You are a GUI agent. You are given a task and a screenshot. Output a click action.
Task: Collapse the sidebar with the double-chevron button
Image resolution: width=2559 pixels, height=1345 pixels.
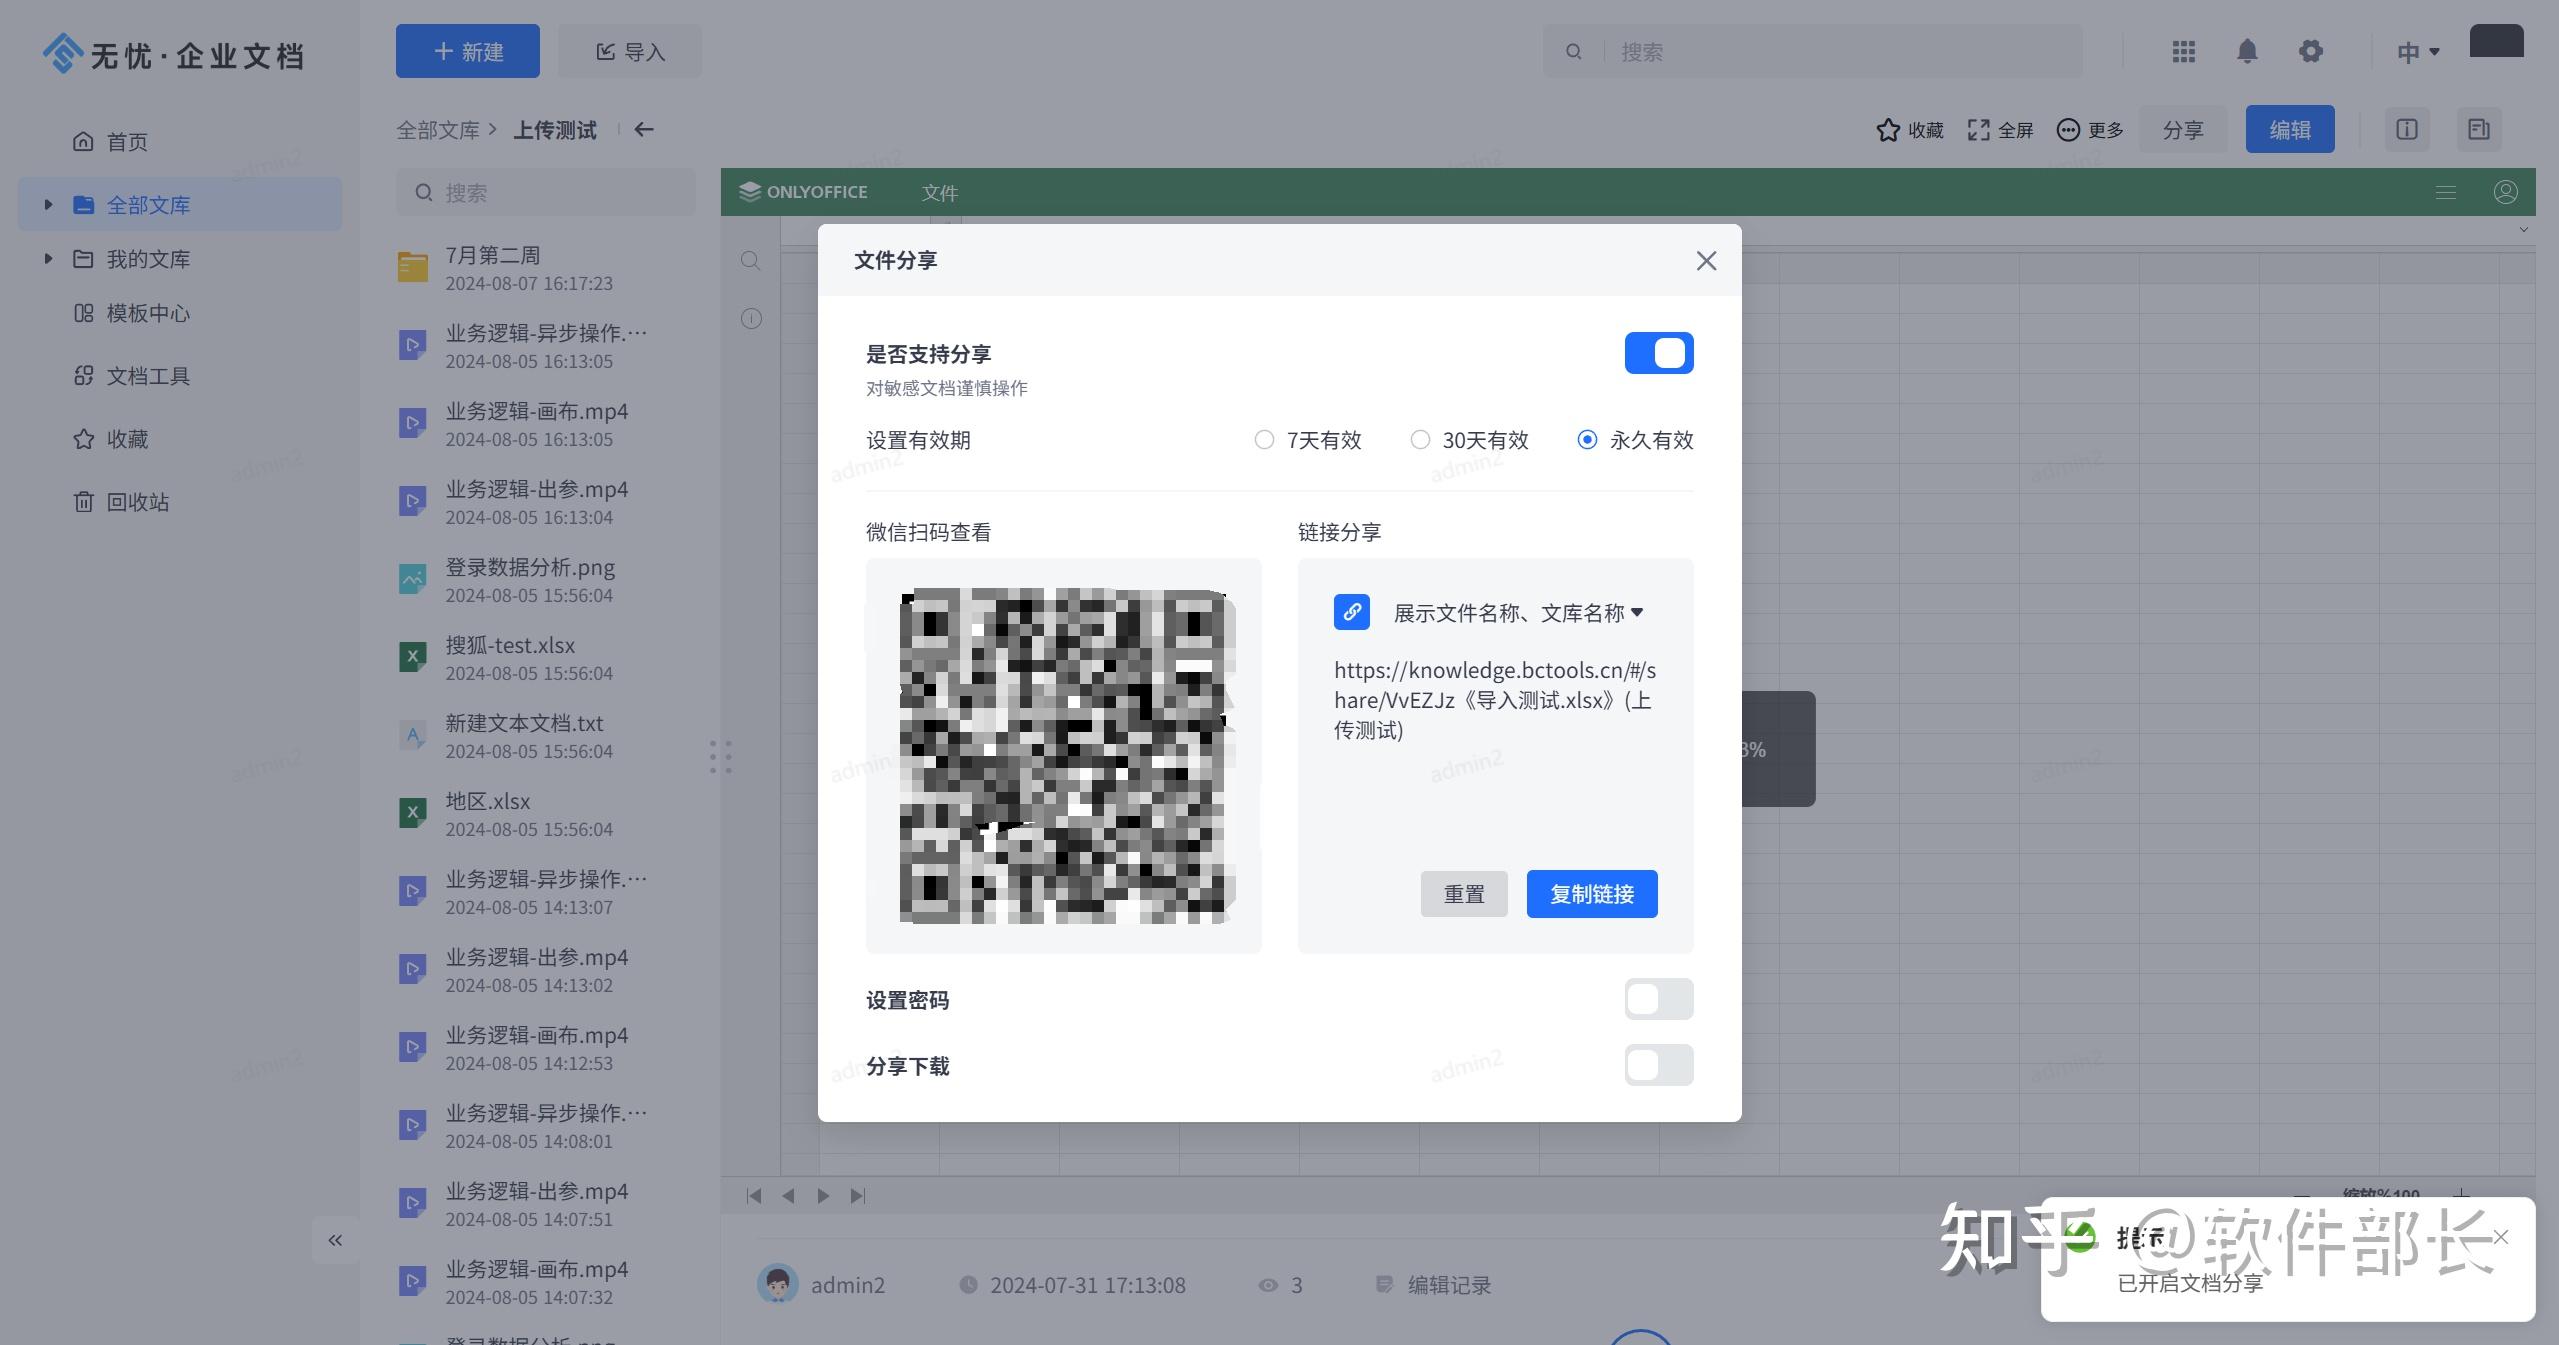335,1240
